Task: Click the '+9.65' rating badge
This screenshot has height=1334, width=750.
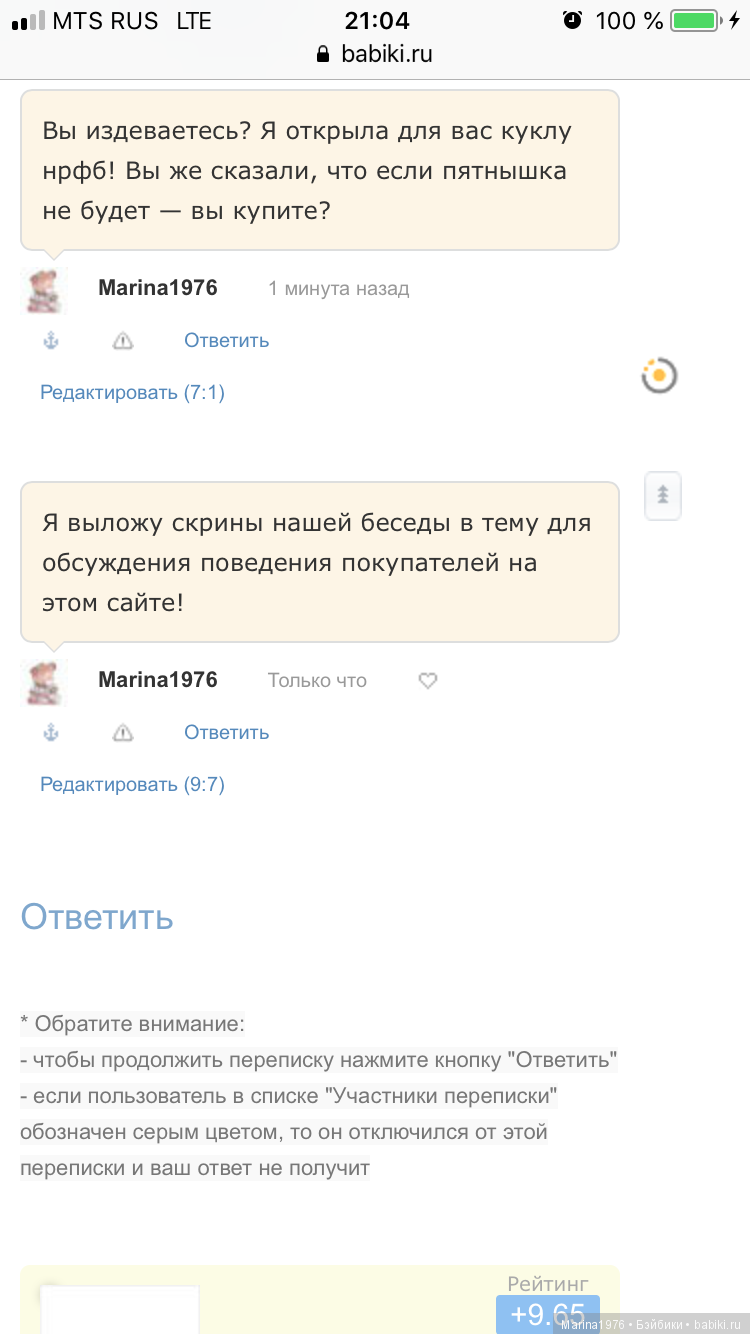Action: 547,1315
